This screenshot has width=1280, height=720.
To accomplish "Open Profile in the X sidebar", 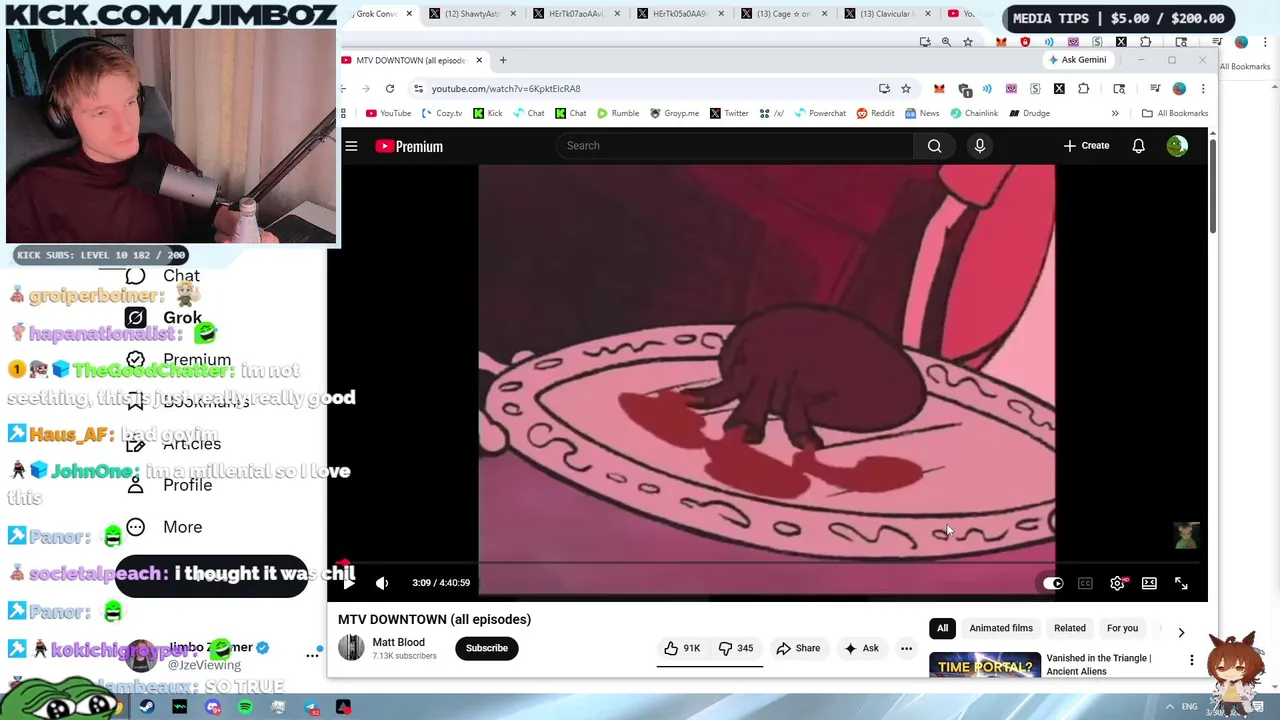I will (x=169, y=485).
